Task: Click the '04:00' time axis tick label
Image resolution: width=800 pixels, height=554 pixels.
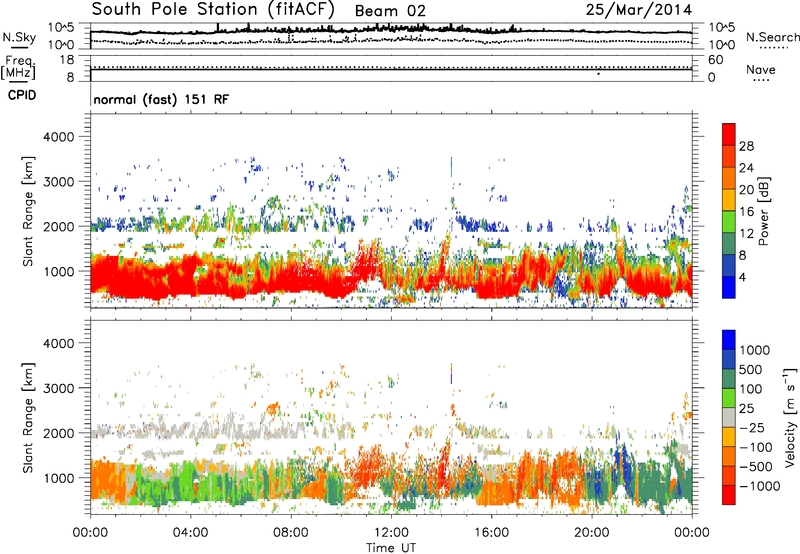Action: click(x=190, y=533)
